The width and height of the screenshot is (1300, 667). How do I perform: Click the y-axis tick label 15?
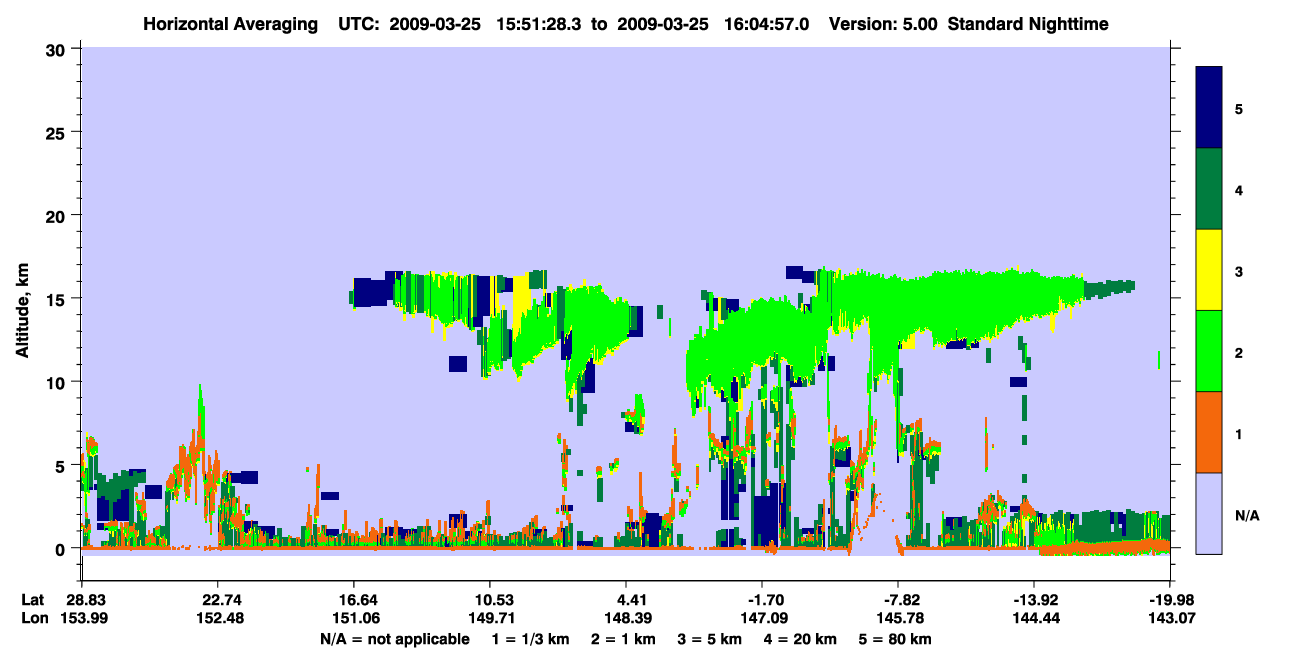58,299
